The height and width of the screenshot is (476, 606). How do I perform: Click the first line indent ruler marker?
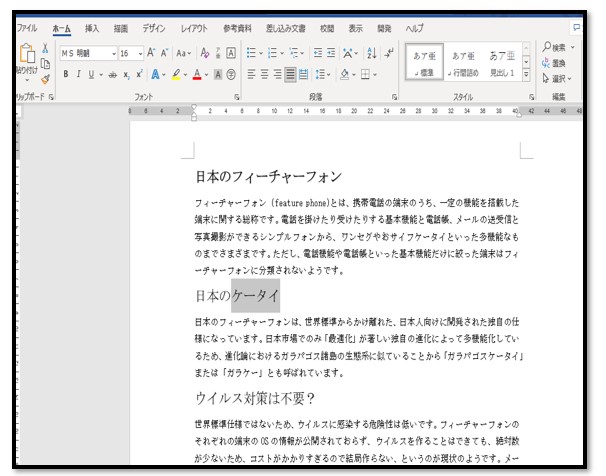pos(194,107)
